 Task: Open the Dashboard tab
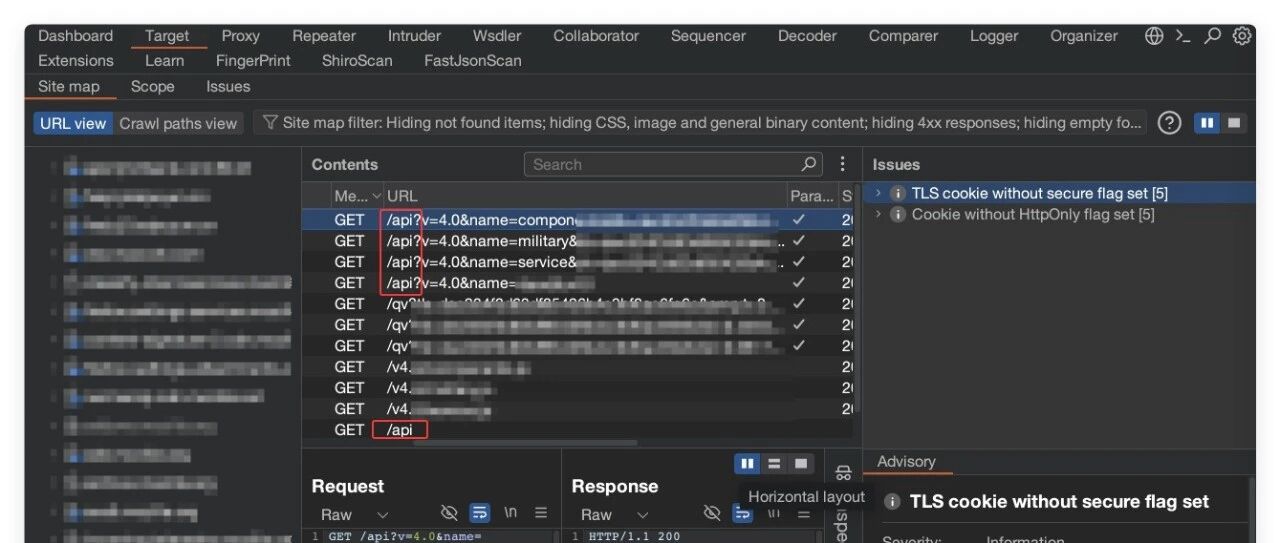(x=75, y=36)
